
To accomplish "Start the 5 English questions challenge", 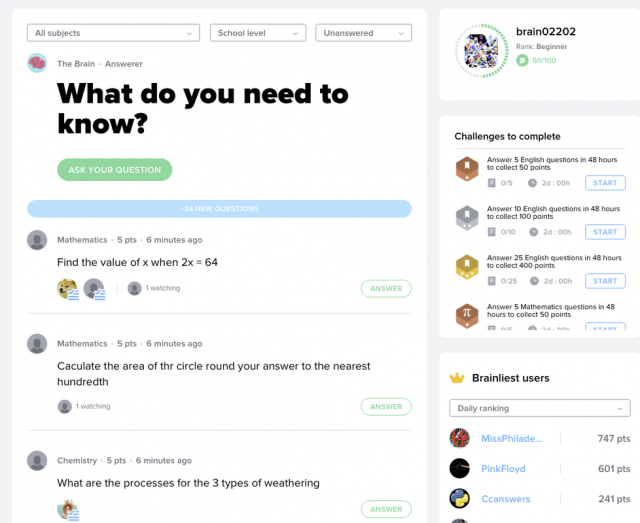I will pyautogui.click(x=605, y=183).
